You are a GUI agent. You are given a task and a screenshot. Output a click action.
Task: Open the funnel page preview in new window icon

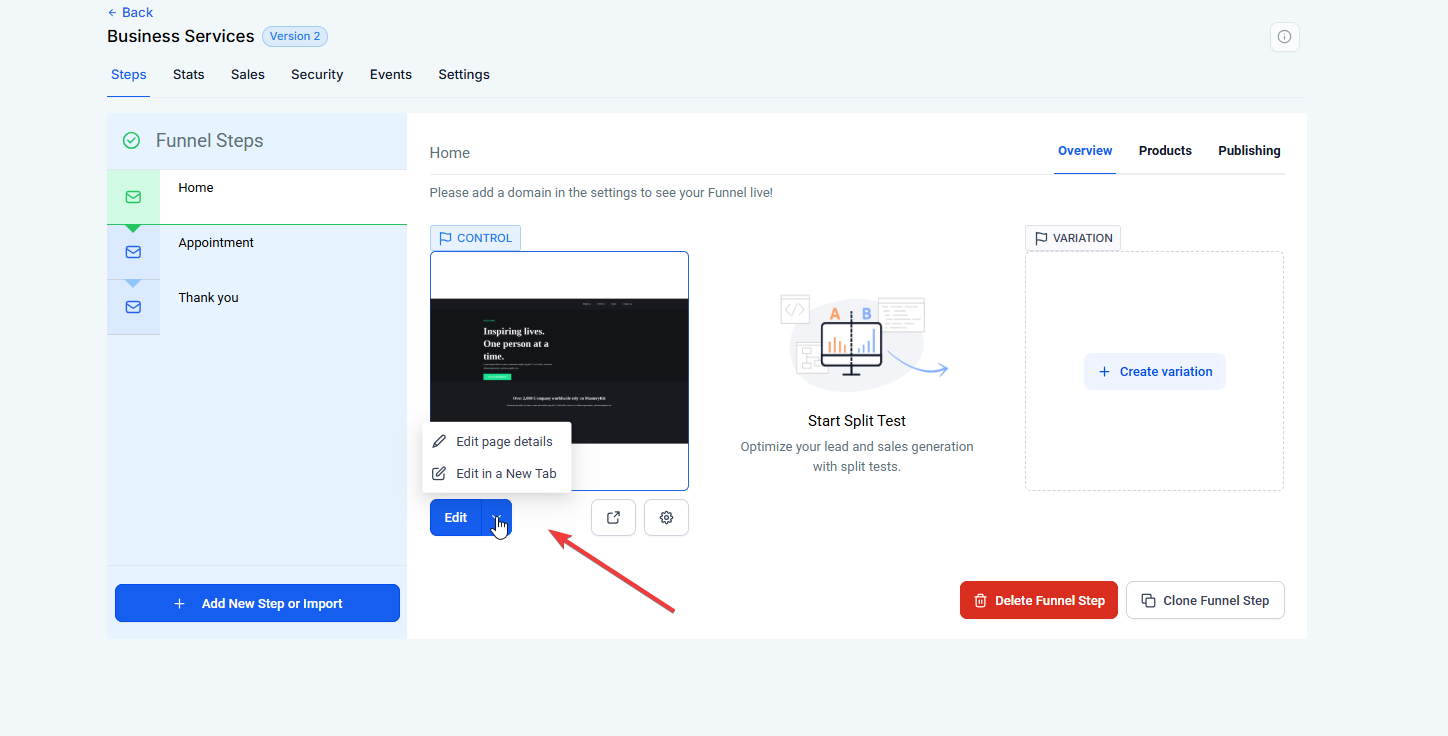tap(613, 518)
